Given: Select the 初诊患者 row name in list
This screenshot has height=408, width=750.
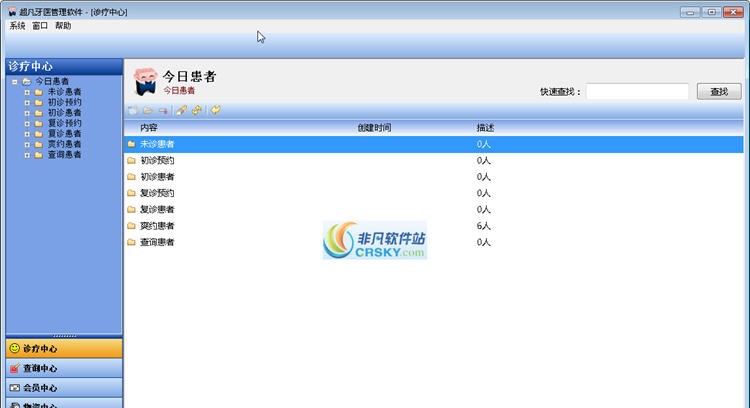Looking at the screenshot, I should pyautogui.click(x=157, y=176).
